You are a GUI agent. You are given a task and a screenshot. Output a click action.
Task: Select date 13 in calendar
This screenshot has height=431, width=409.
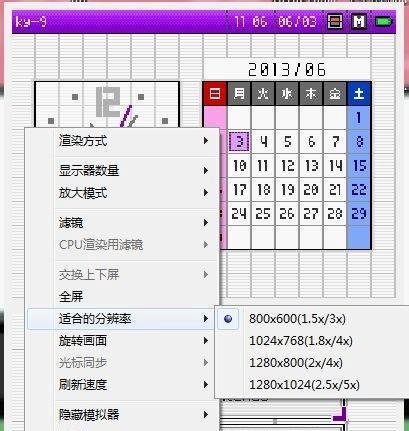311,166
